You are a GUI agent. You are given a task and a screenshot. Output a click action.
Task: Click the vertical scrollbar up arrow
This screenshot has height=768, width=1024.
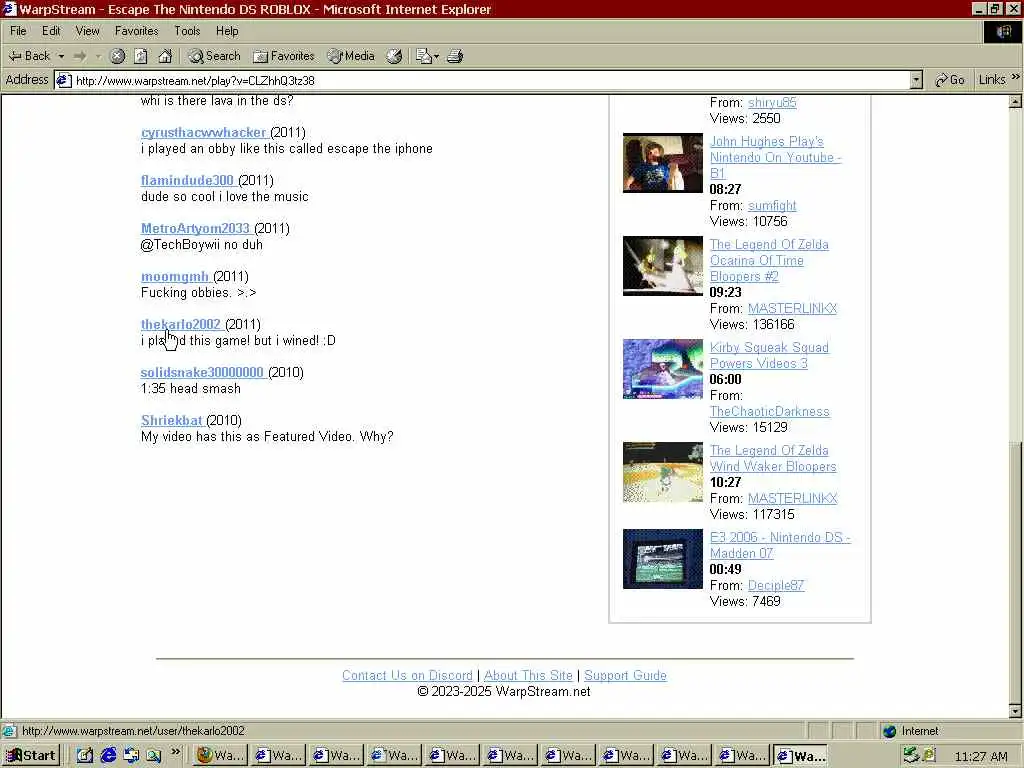[1015, 101]
